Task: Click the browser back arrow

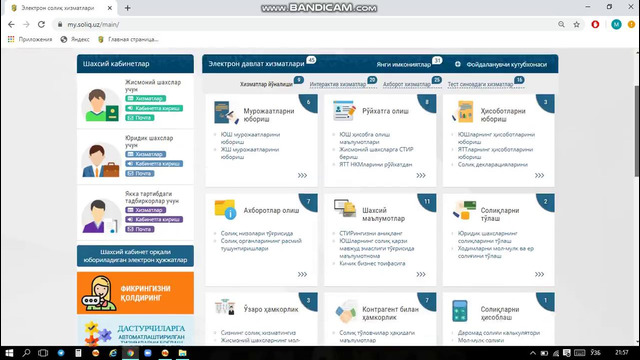Action: coord(11,24)
